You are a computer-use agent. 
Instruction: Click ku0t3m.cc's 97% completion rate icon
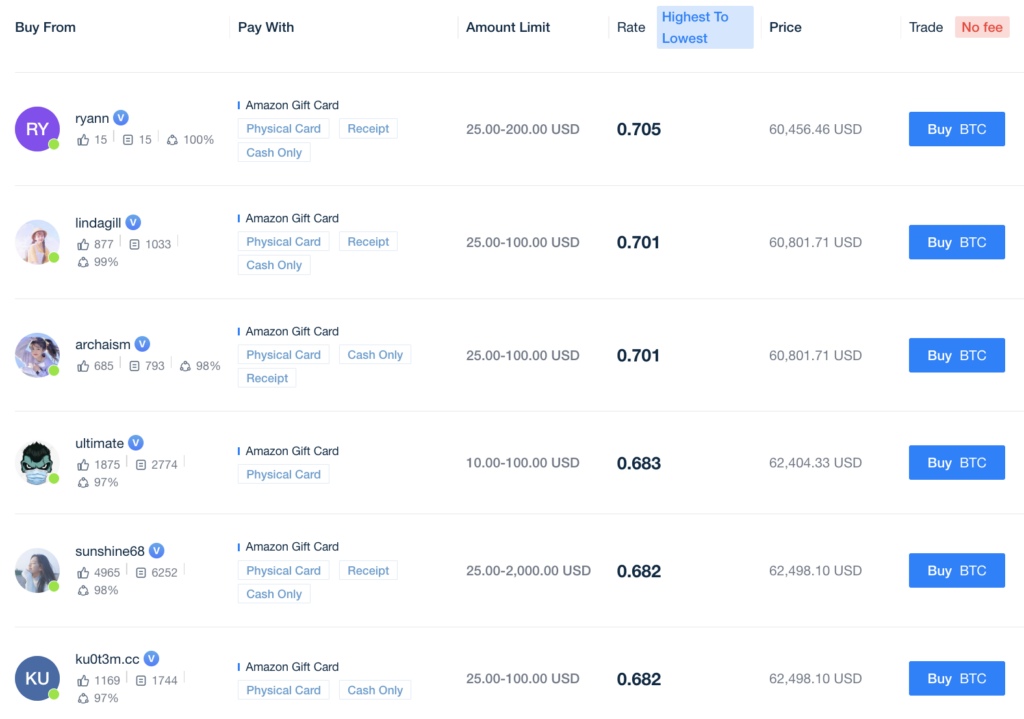click(x=83, y=698)
